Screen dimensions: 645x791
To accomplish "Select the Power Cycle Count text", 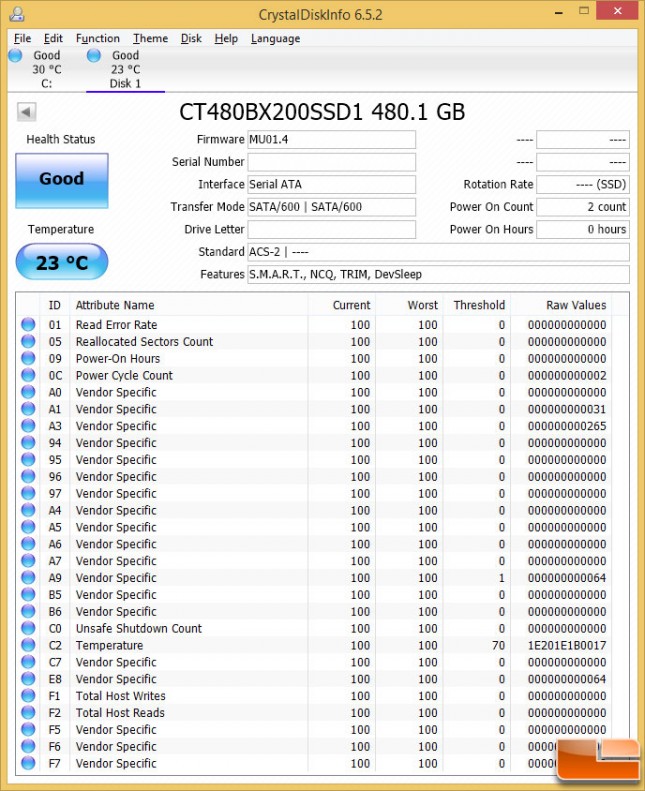I will (124, 375).
